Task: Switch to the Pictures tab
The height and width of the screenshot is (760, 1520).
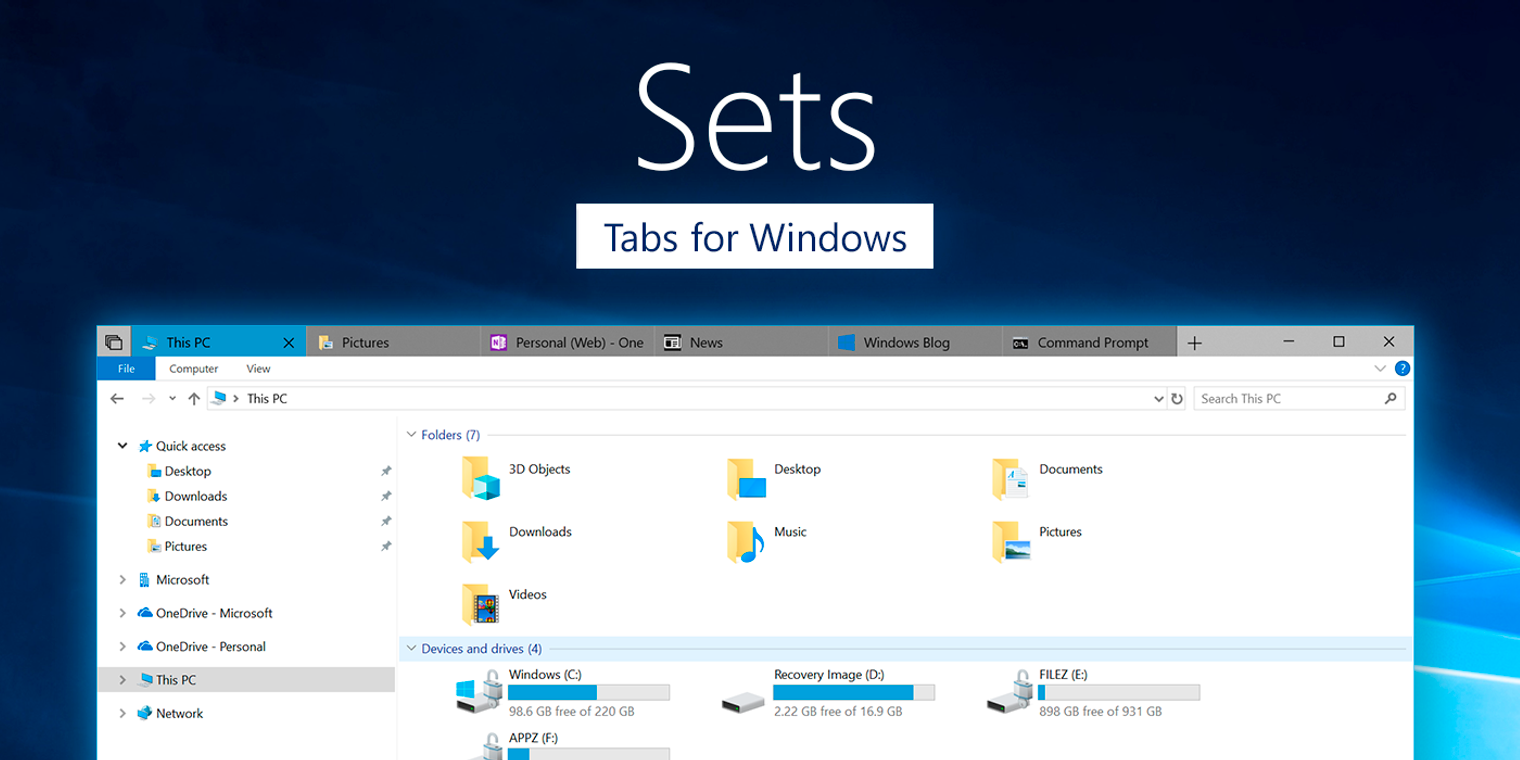Action: click(x=392, y=342)
